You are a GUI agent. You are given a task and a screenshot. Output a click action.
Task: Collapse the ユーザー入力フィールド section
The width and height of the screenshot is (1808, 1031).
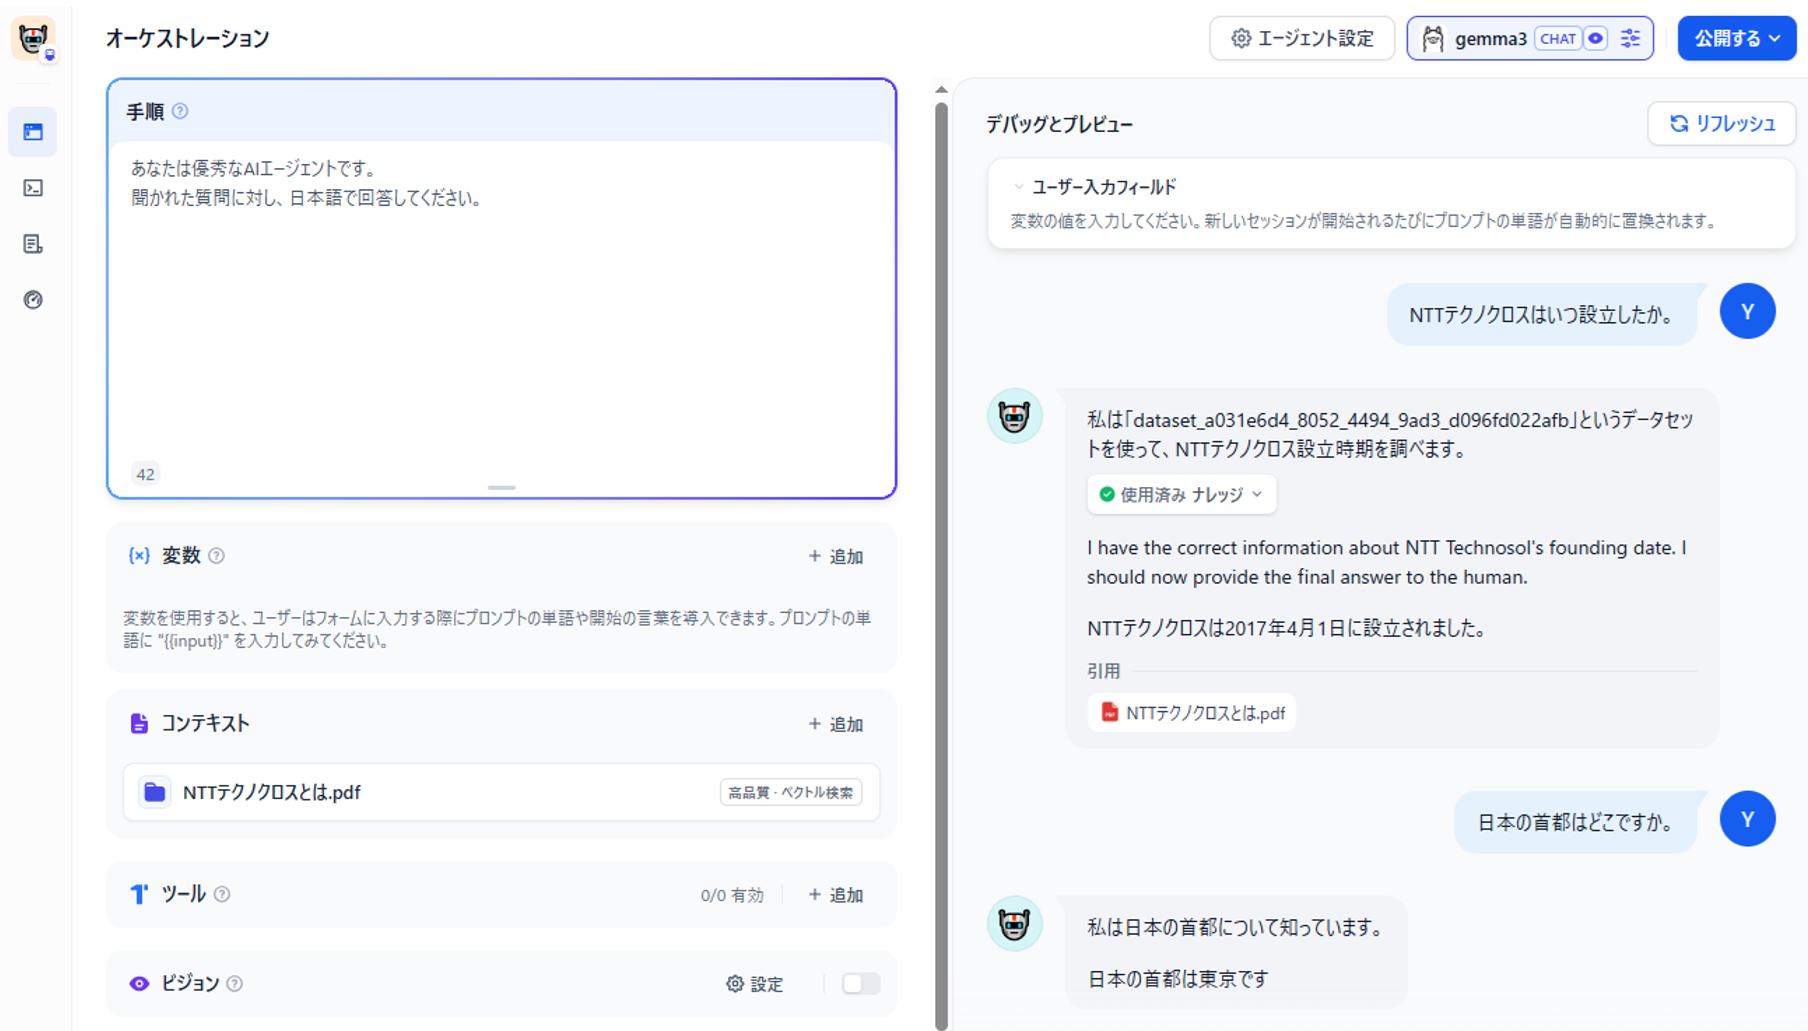(x=1019, y=187)
